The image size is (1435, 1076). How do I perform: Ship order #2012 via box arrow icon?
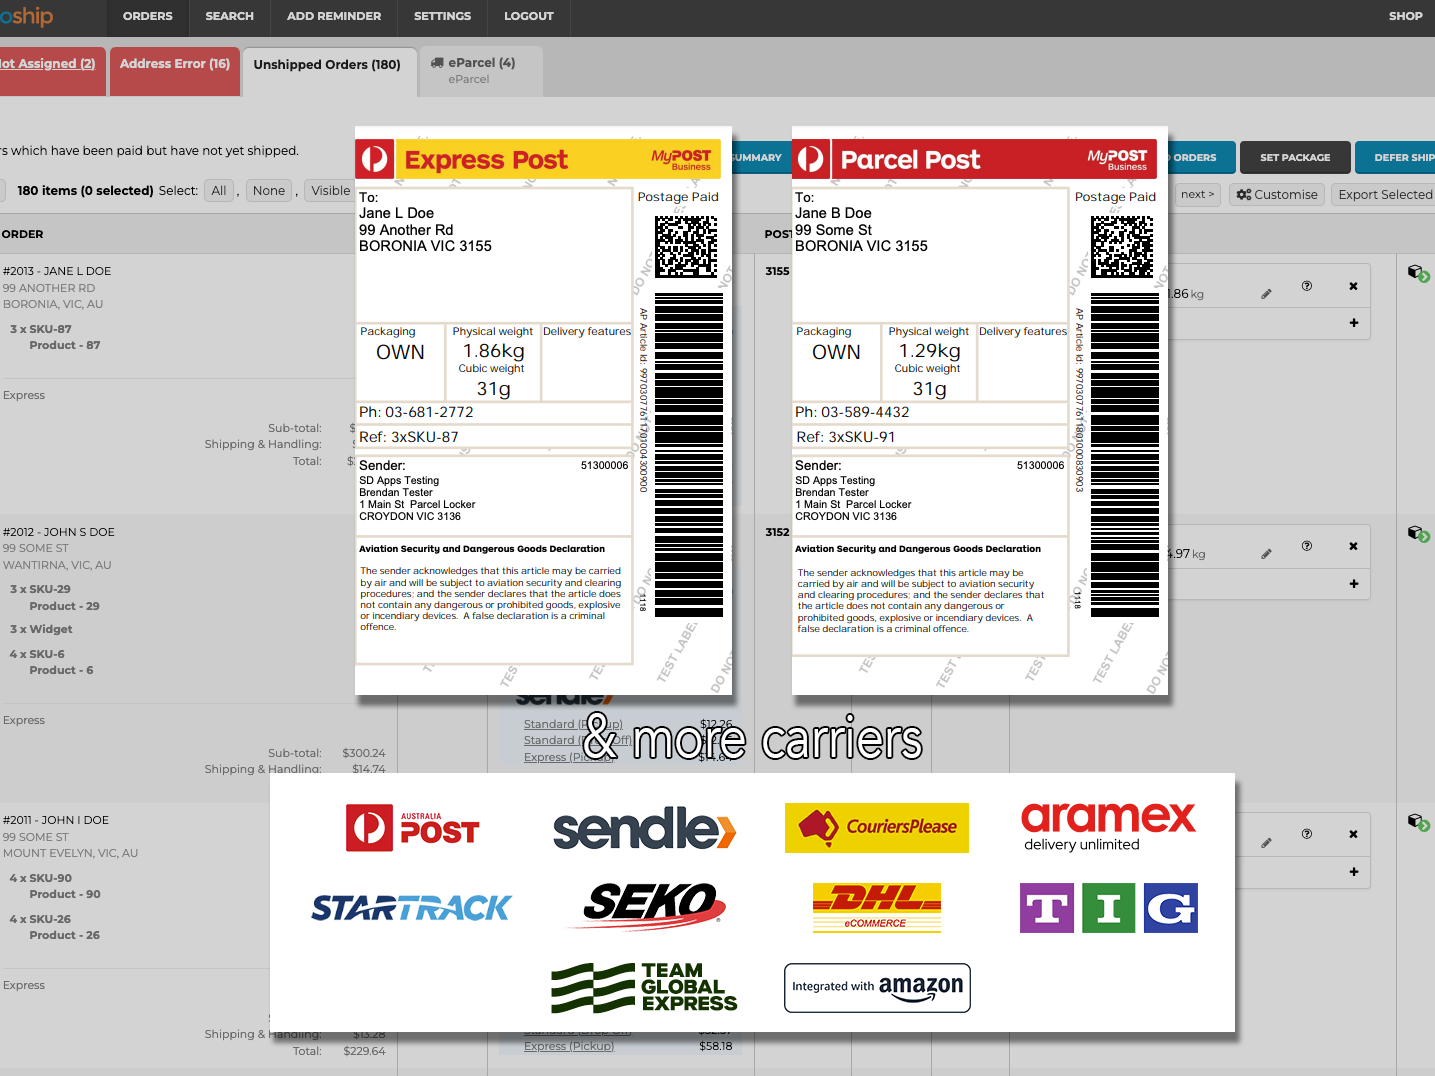[1418, 534]
